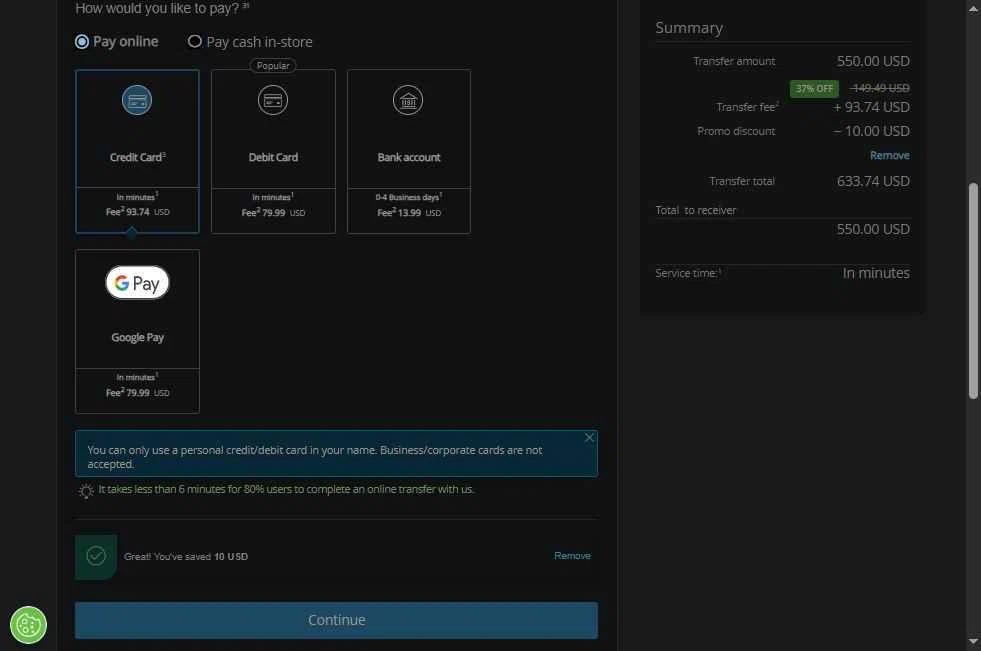The image size is (981, 651).
Task: Click the Total to receiver label
Action: tap(696, 210)
